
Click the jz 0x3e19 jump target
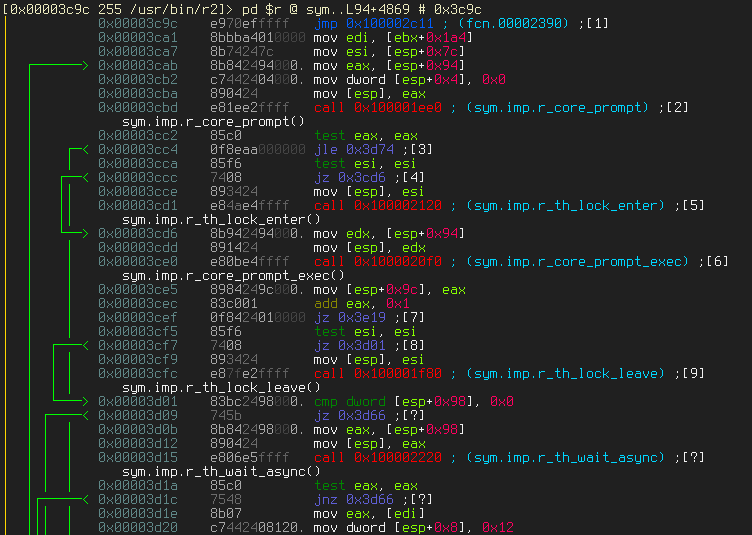point(365,316)
